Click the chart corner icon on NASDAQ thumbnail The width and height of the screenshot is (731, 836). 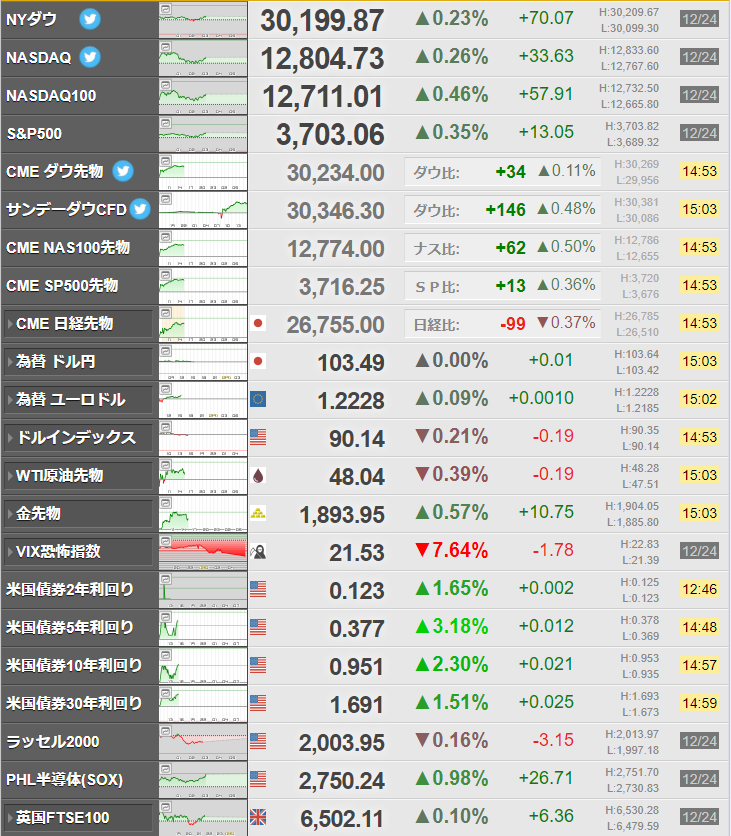click(x=166, y=47)
